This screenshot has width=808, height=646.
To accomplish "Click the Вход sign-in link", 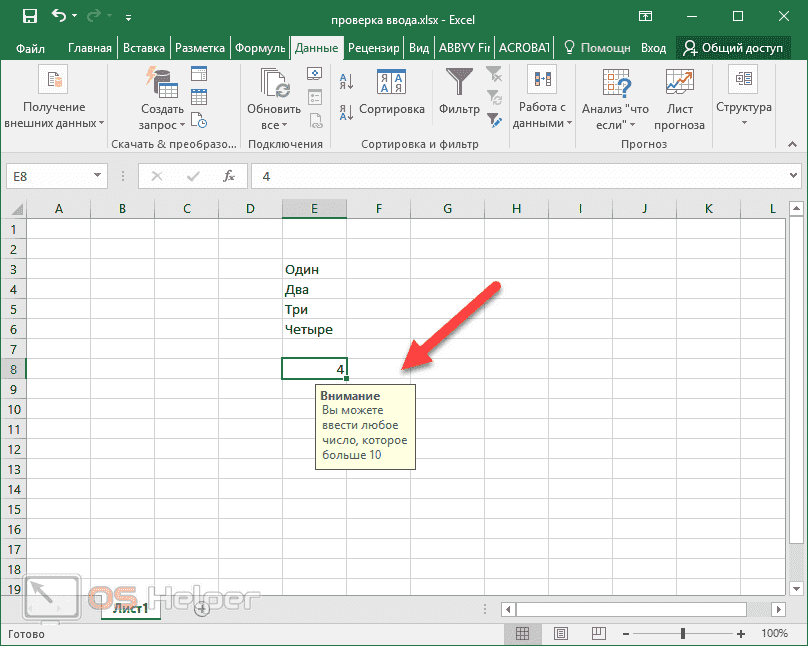I will [x=653, y=48].
